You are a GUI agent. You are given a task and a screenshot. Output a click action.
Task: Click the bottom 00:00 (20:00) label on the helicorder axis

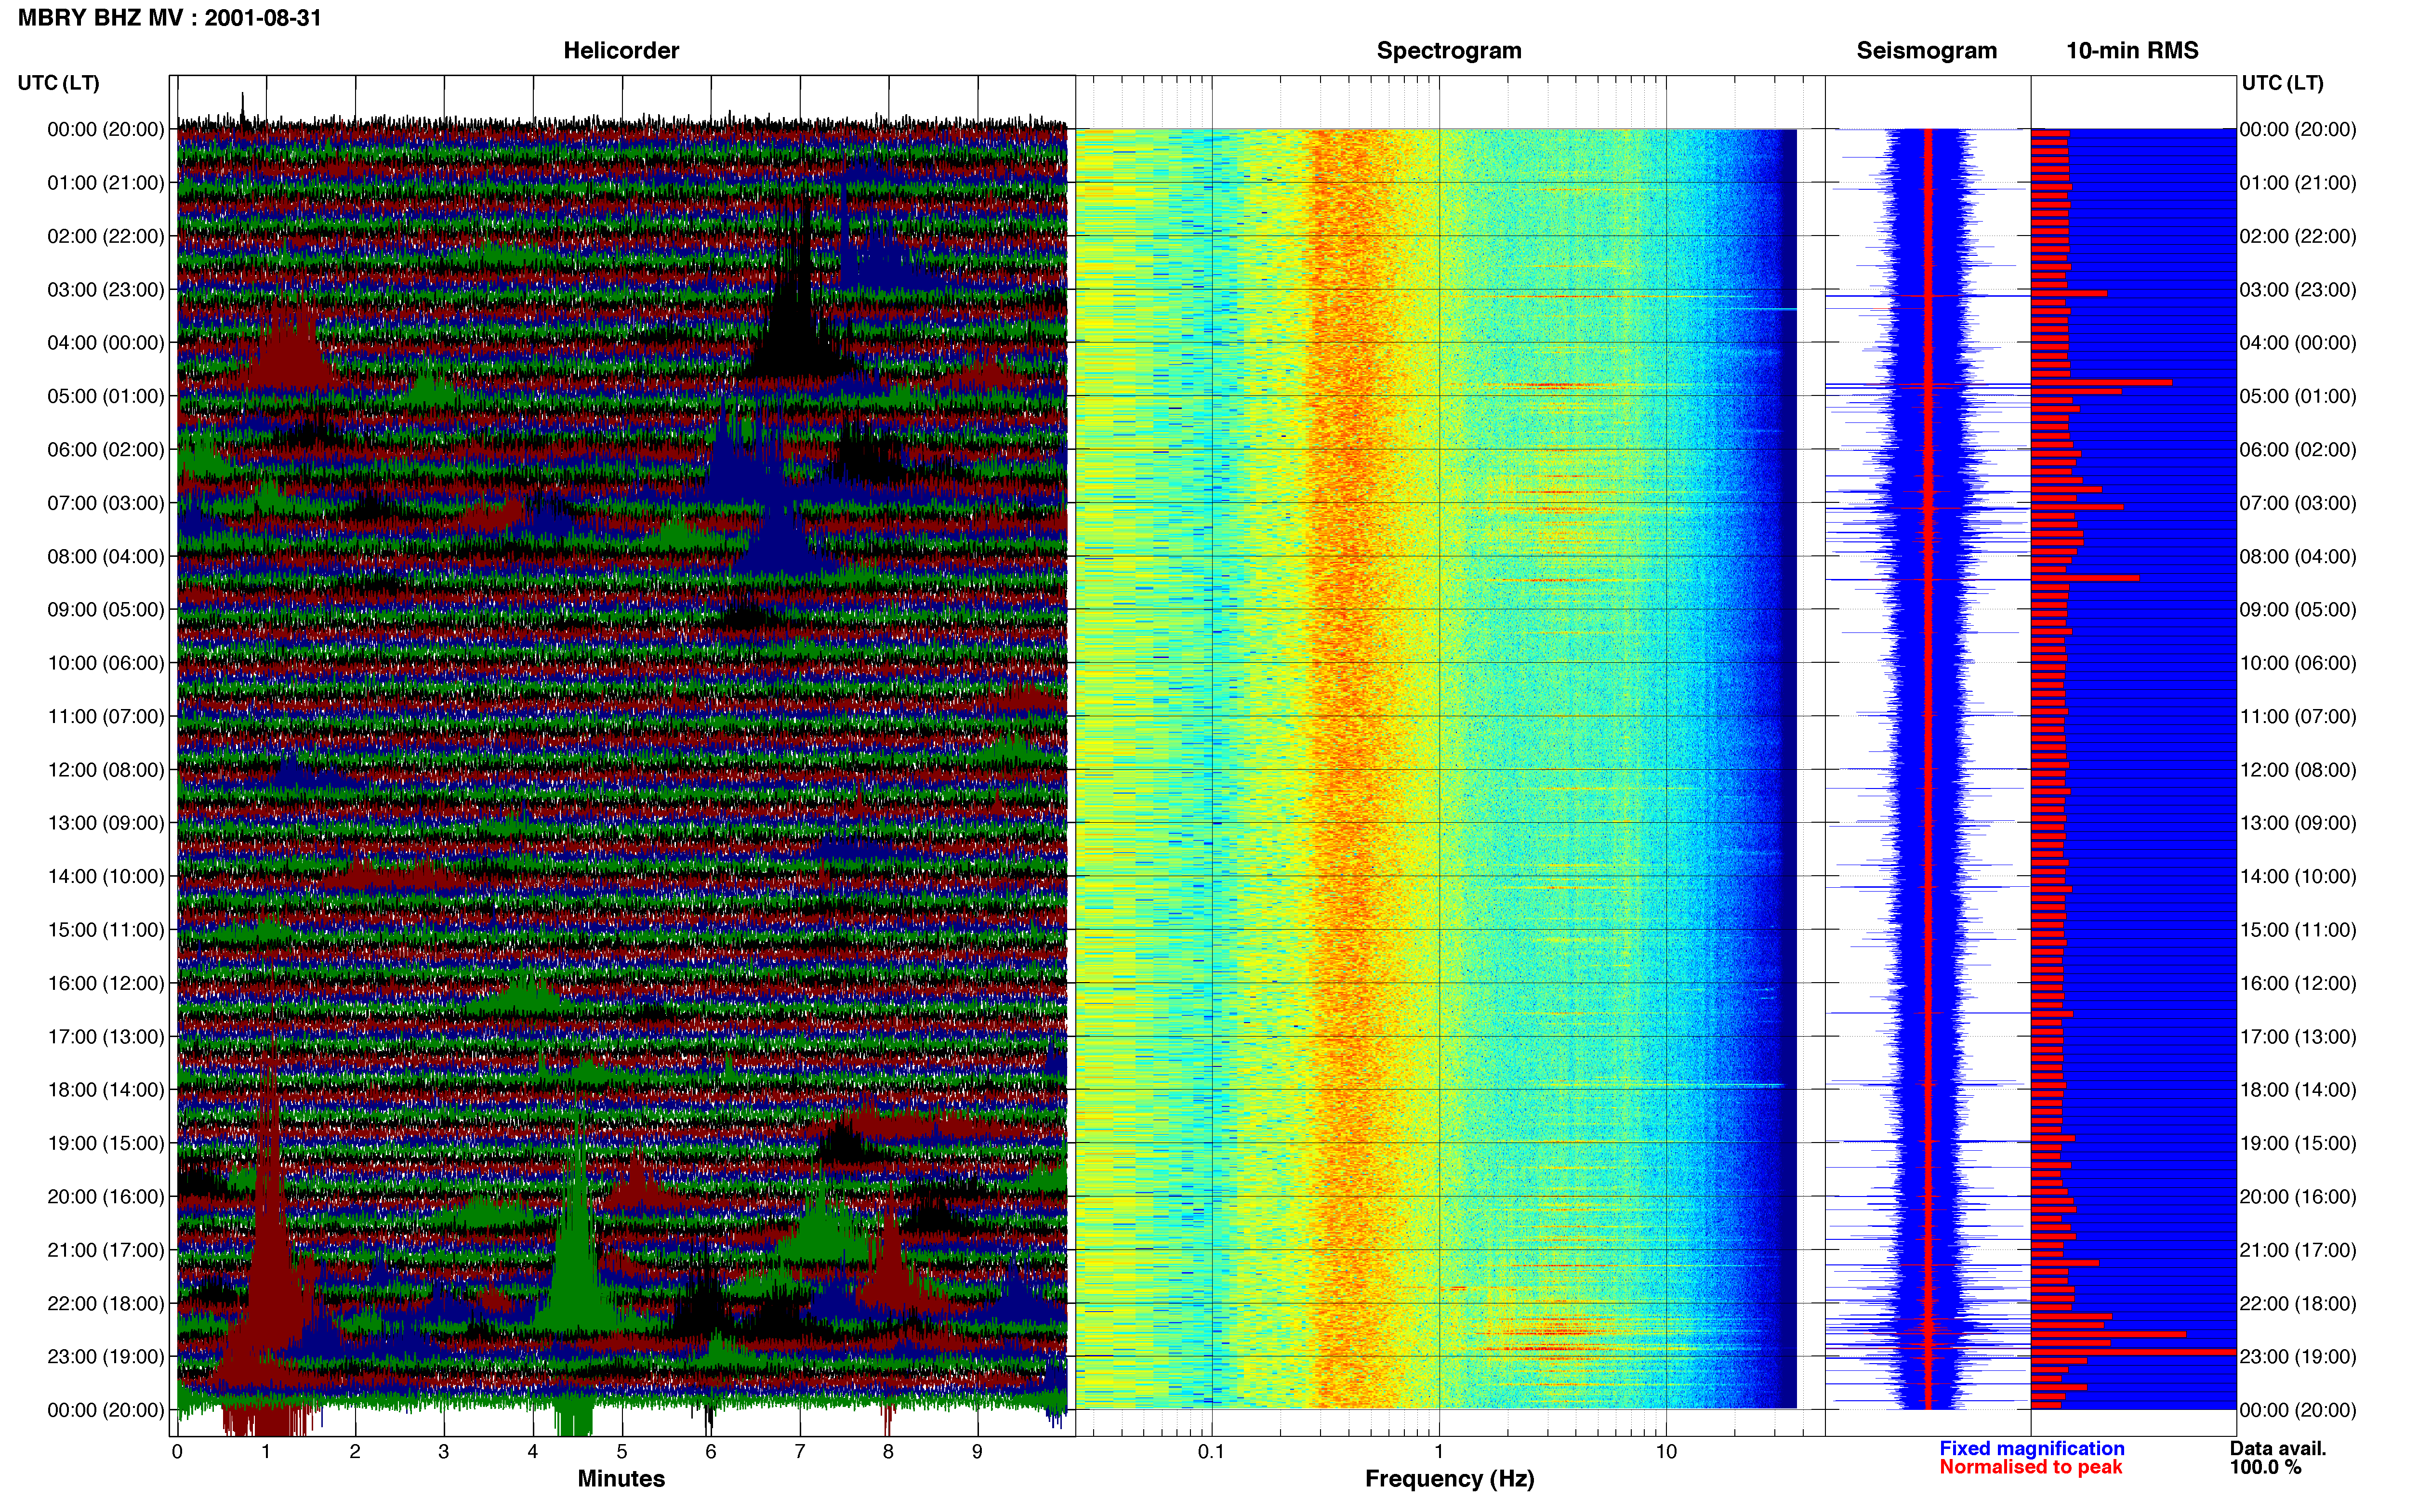(x=106, y=1410)
